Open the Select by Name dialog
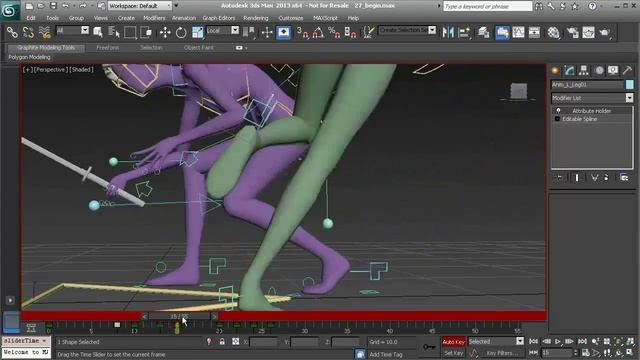This screenshot has height=360, width=640. coord(114,32)
